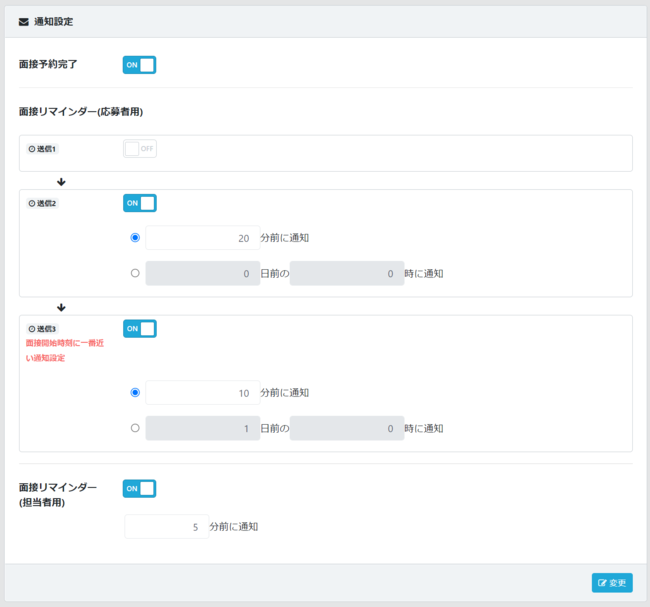Click the clock icon on 送信1 label

tap(32, 149)
